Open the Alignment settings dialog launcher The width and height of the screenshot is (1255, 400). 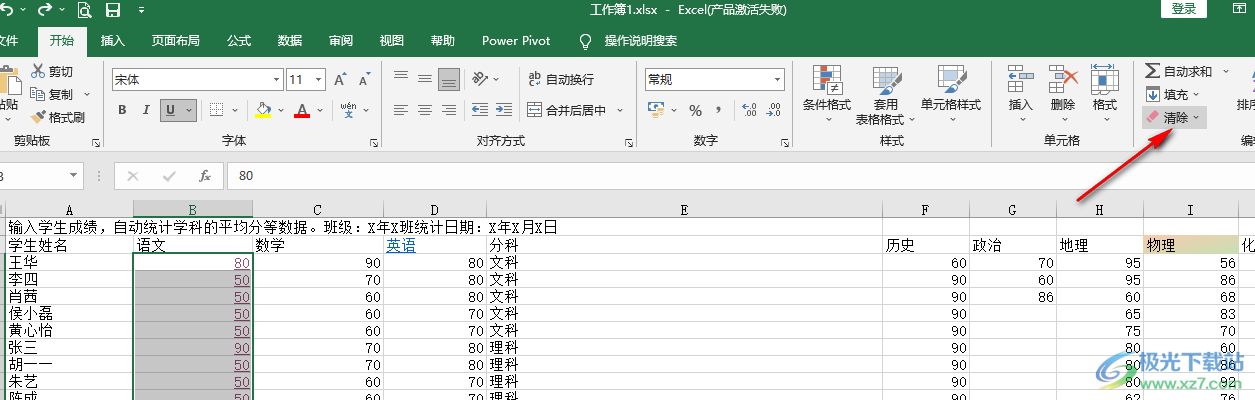pyautogui.click(x=628, y=143)
